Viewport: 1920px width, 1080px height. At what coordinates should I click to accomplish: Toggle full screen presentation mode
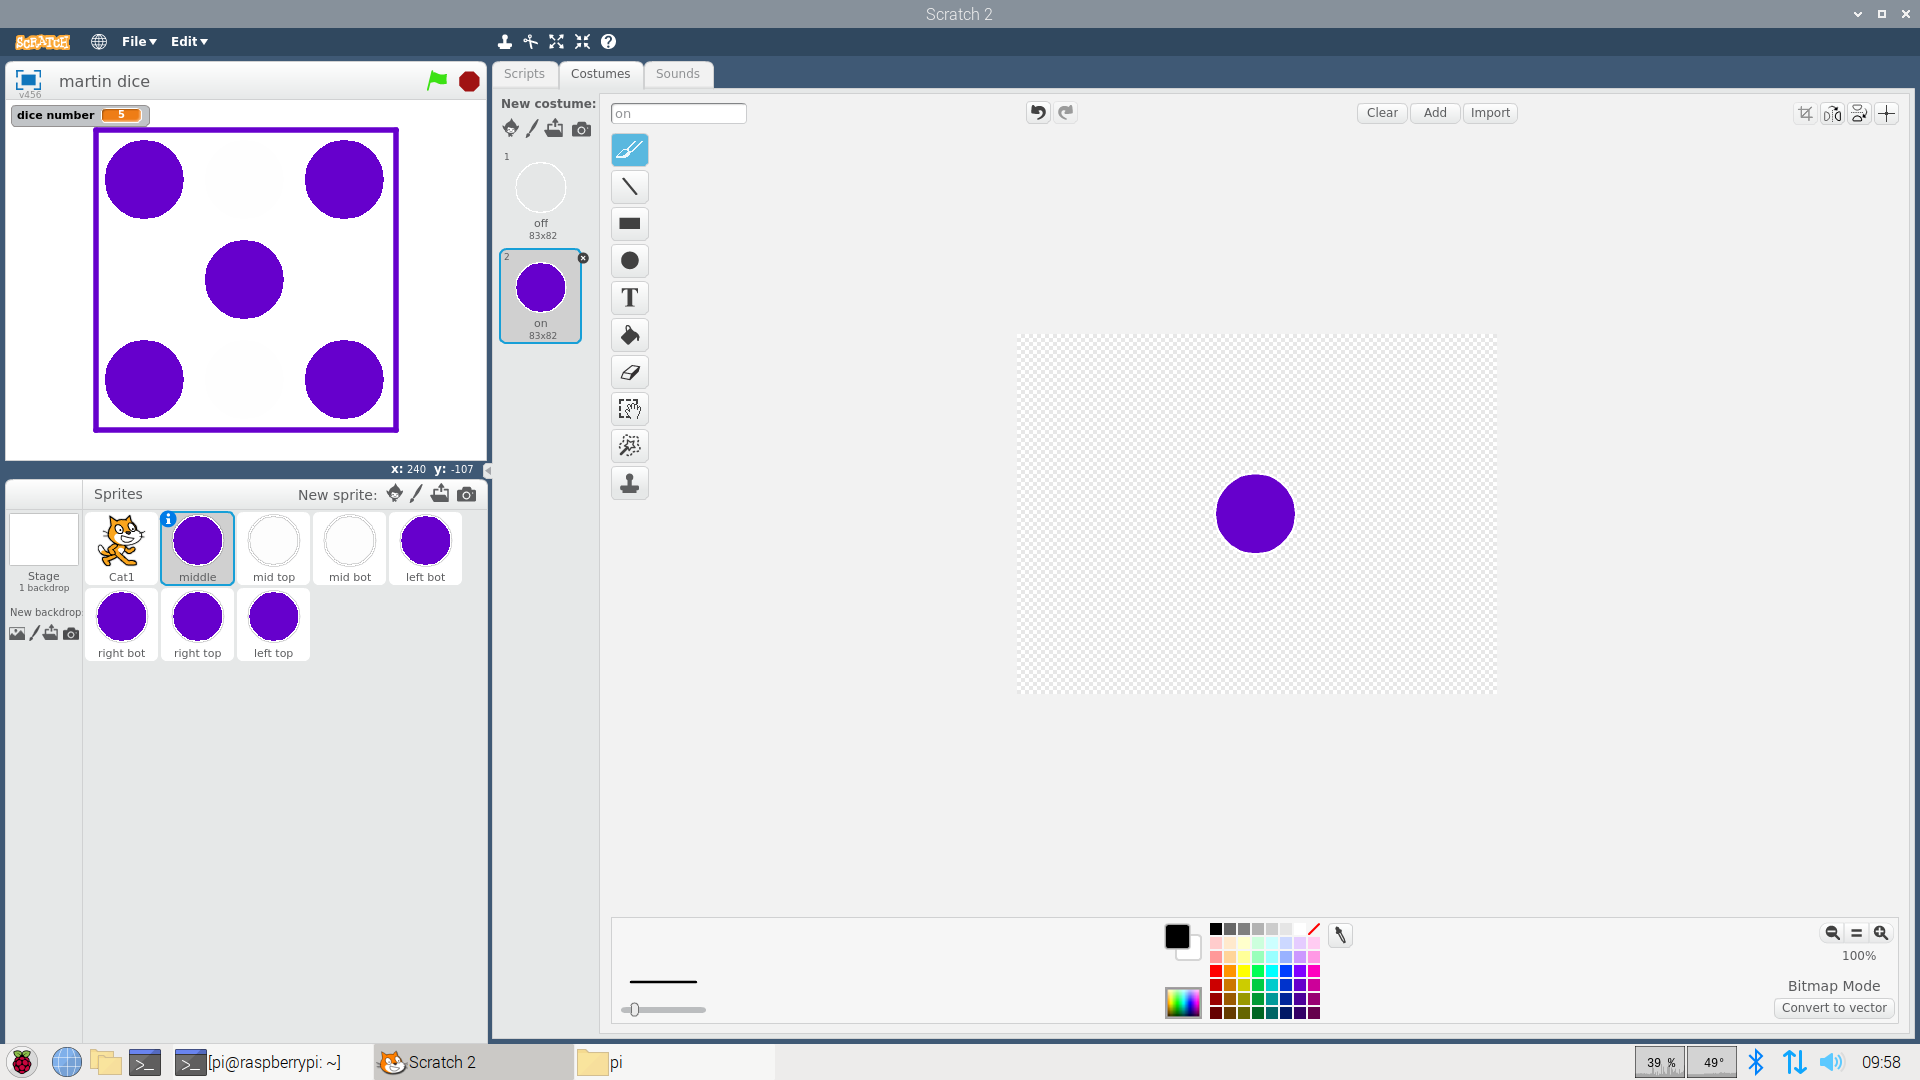[x=28, y=80]
